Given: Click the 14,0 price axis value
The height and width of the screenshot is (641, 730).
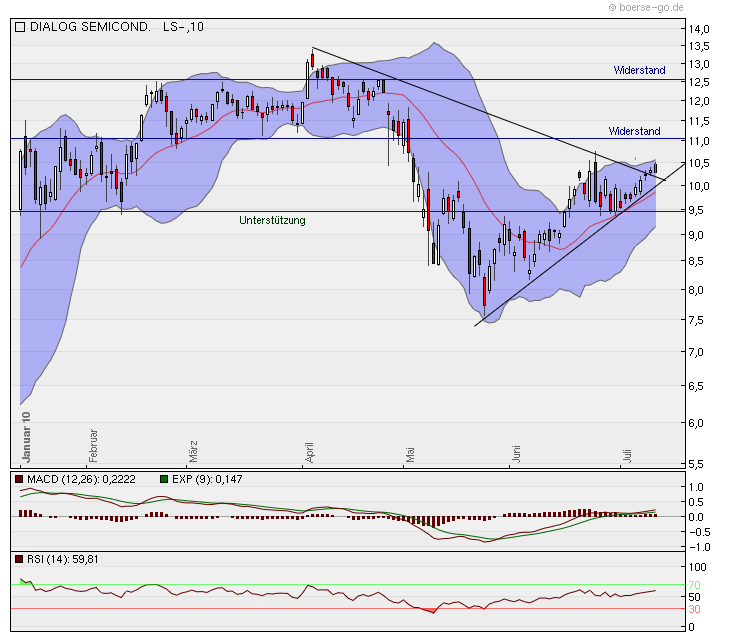Looking at the screenshot, I should [x=699, y=29].
